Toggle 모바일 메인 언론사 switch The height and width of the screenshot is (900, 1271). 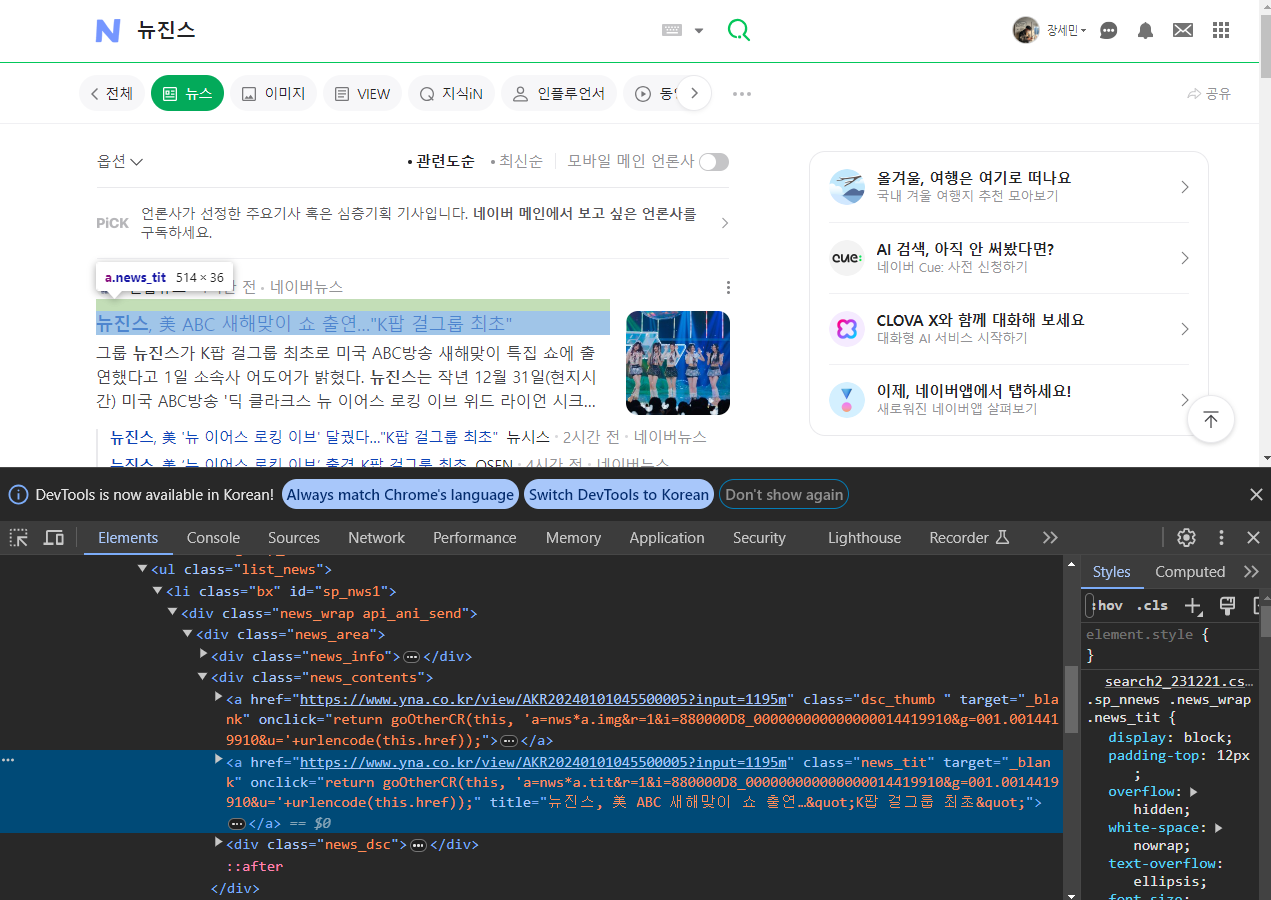(x=714, y=161)
